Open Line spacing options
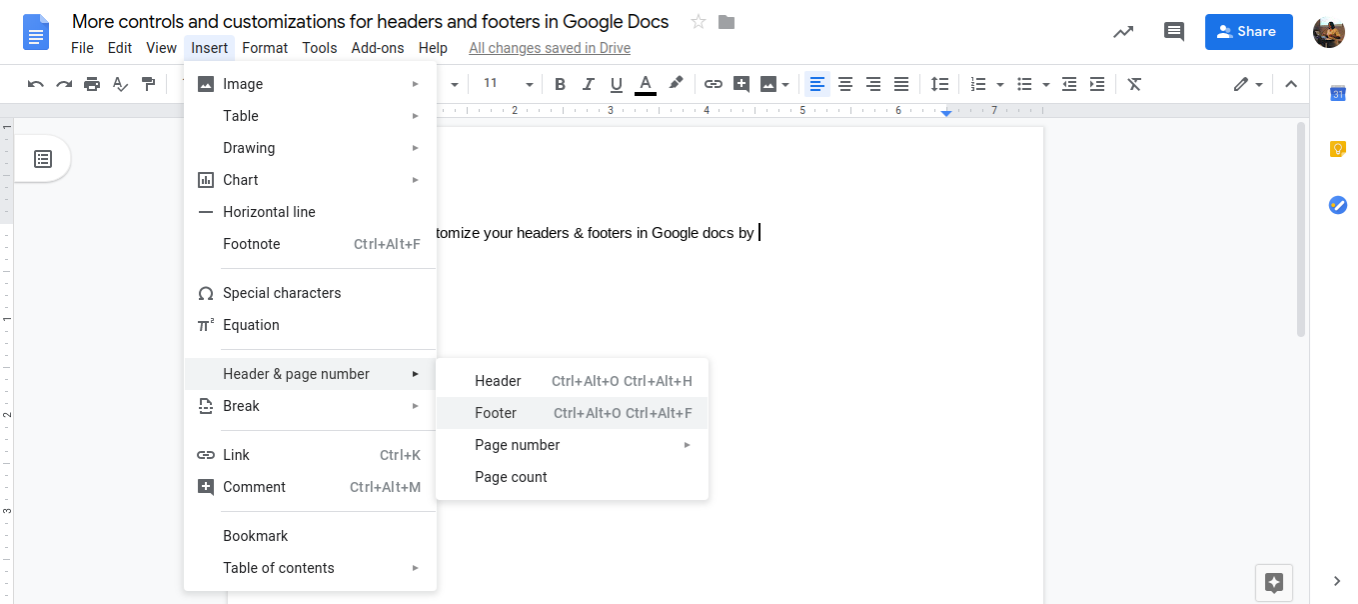This screenshot has height=604, width=1358. pos(939,84)
